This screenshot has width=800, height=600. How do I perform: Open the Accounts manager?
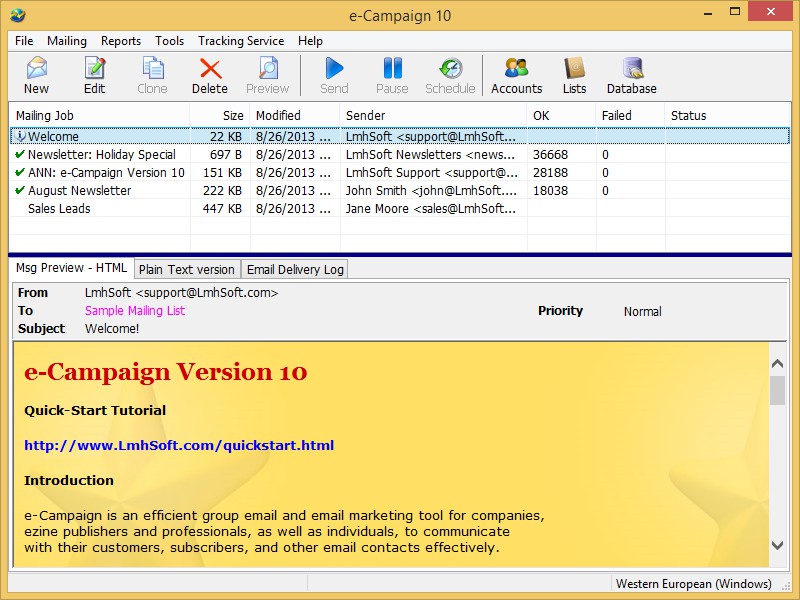tap(516, 75)
